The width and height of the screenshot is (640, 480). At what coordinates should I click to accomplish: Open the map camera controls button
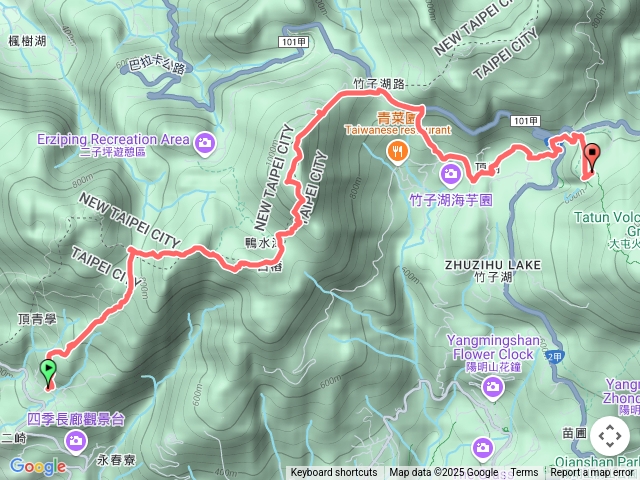610,436
